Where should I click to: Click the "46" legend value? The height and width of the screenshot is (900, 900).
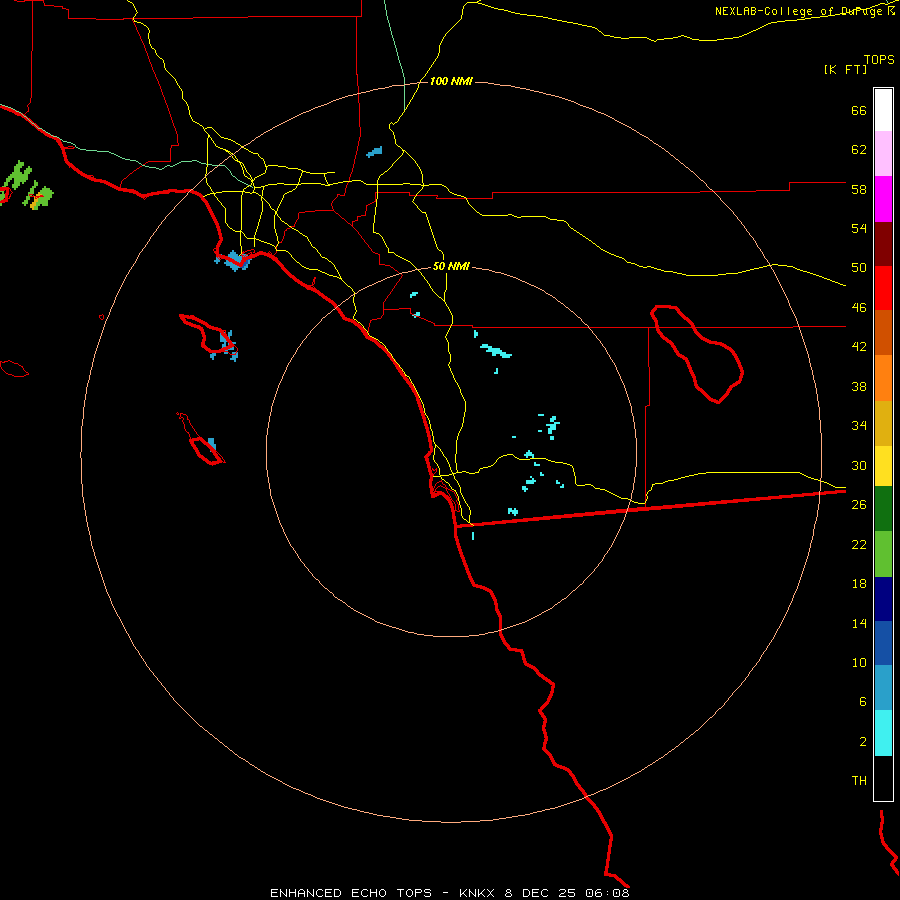(859, 307)
